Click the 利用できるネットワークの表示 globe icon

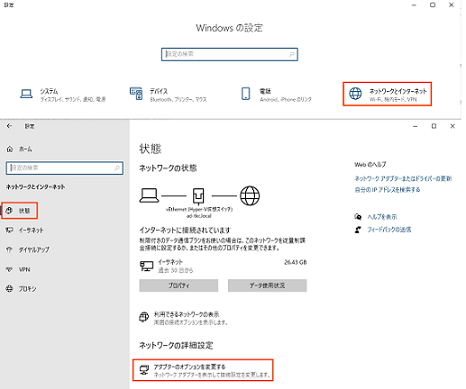coord(144,317)
